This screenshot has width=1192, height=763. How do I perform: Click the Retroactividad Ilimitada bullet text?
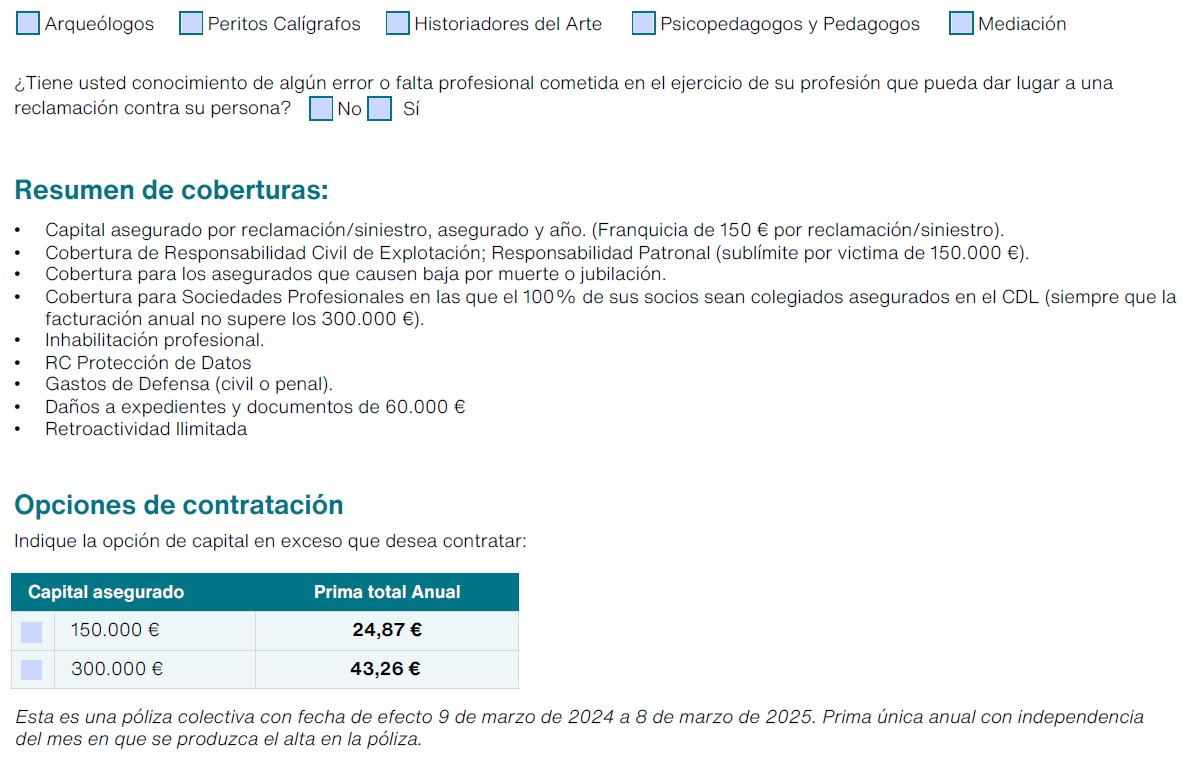(146, 429)
